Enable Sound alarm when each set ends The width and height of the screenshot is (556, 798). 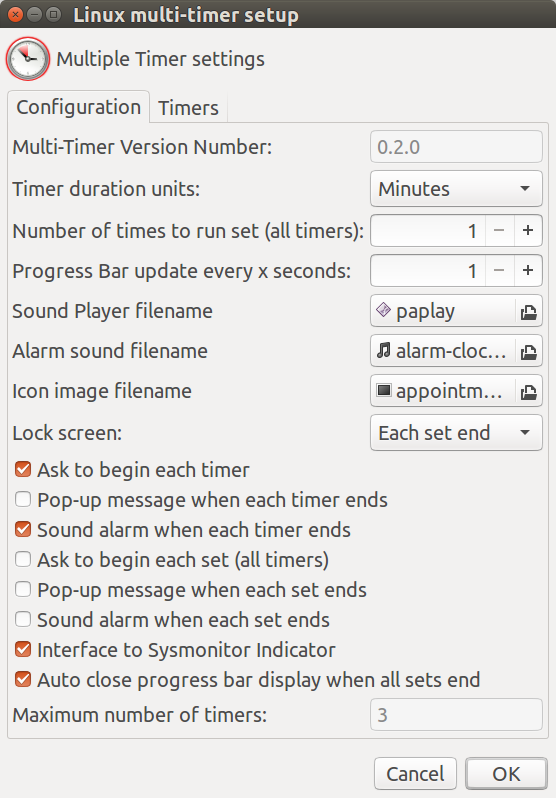point(23,619)
